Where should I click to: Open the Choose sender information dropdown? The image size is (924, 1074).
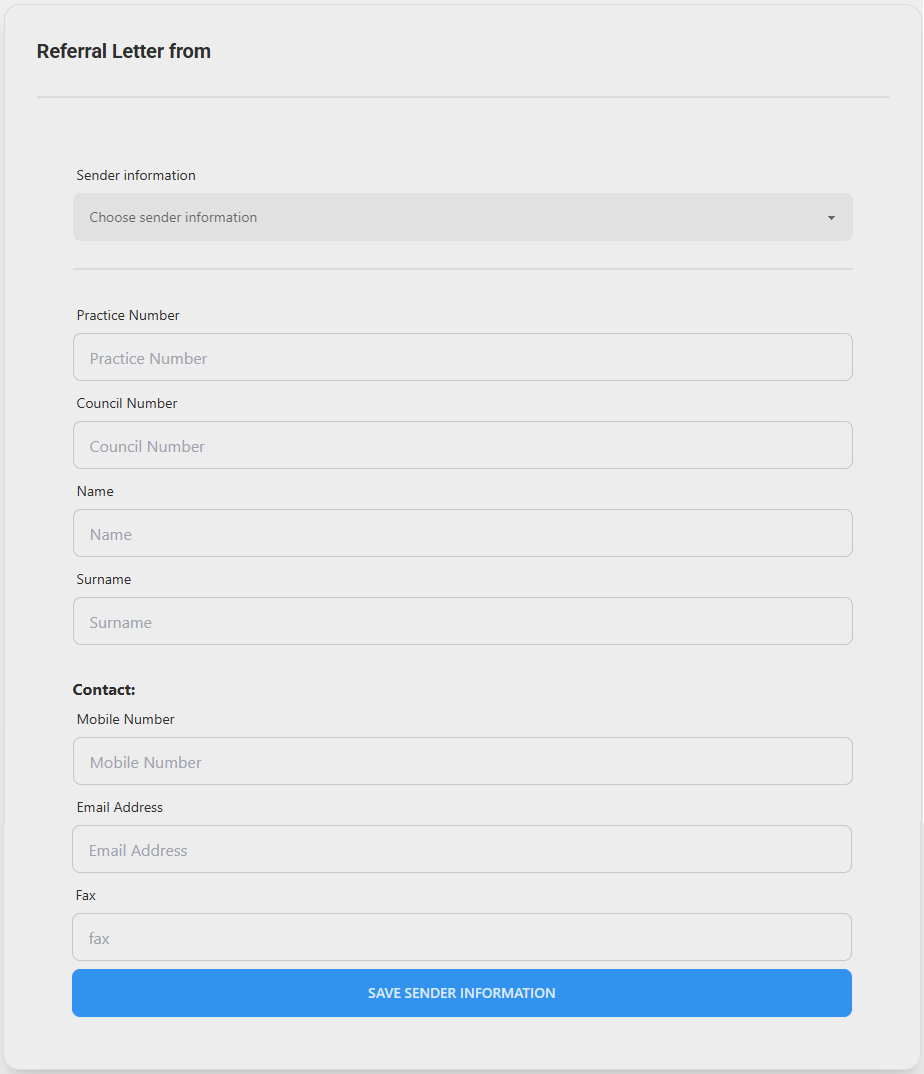tap(450, 217)
